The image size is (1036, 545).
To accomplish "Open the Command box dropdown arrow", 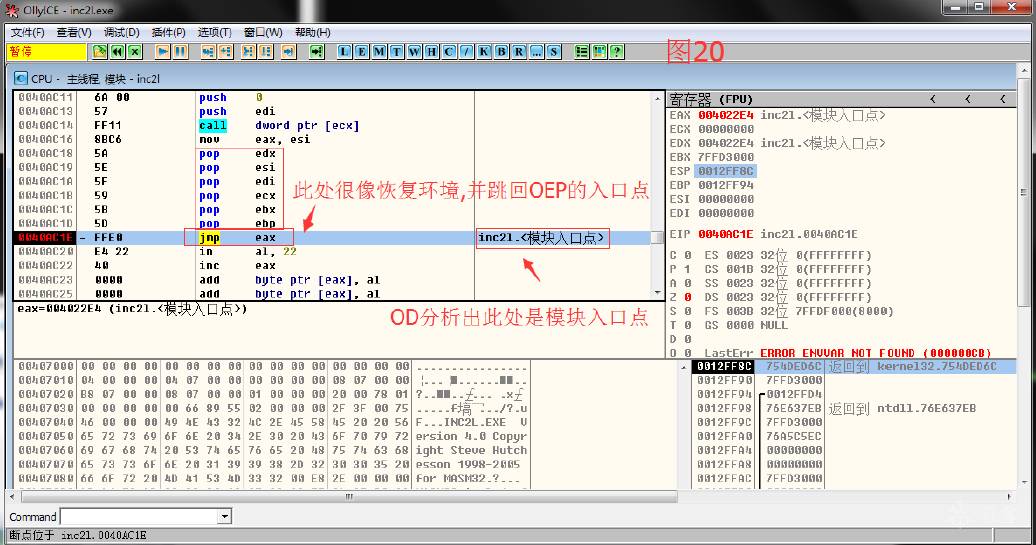I will pyautogui.click(x=225, y=517).
